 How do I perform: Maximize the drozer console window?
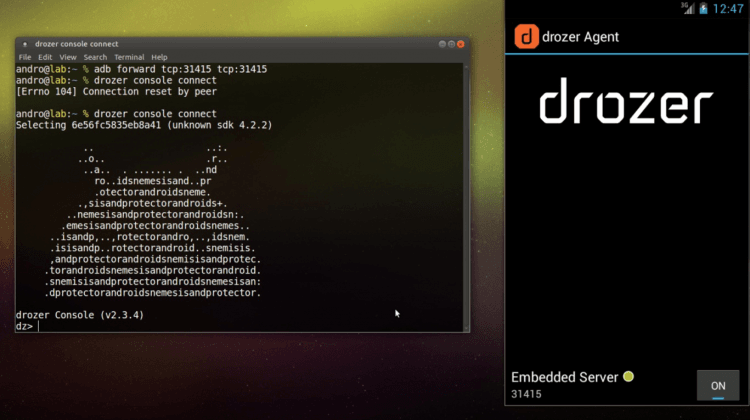[451, 44]
